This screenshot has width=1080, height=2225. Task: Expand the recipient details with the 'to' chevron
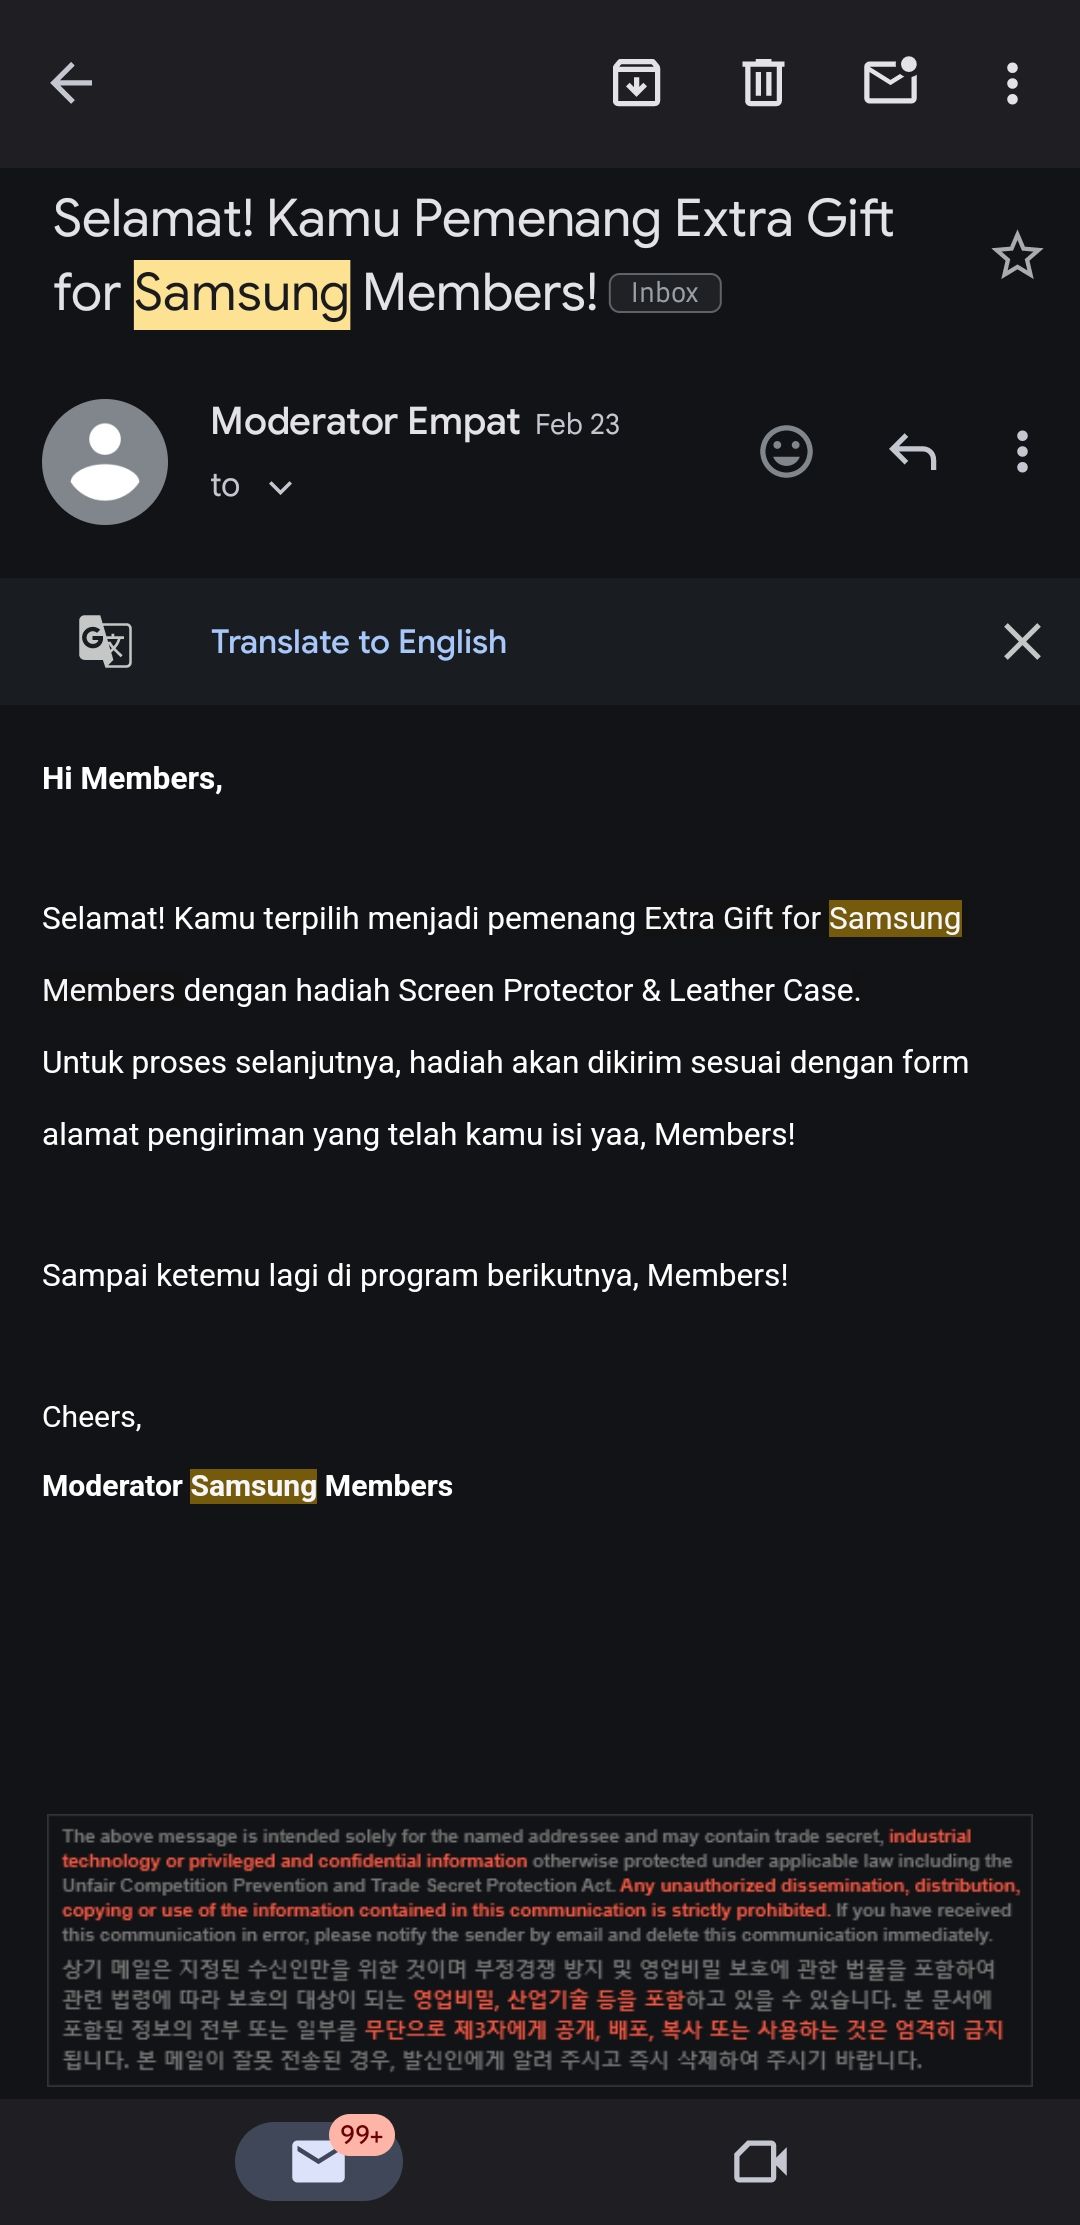point(280,487)
